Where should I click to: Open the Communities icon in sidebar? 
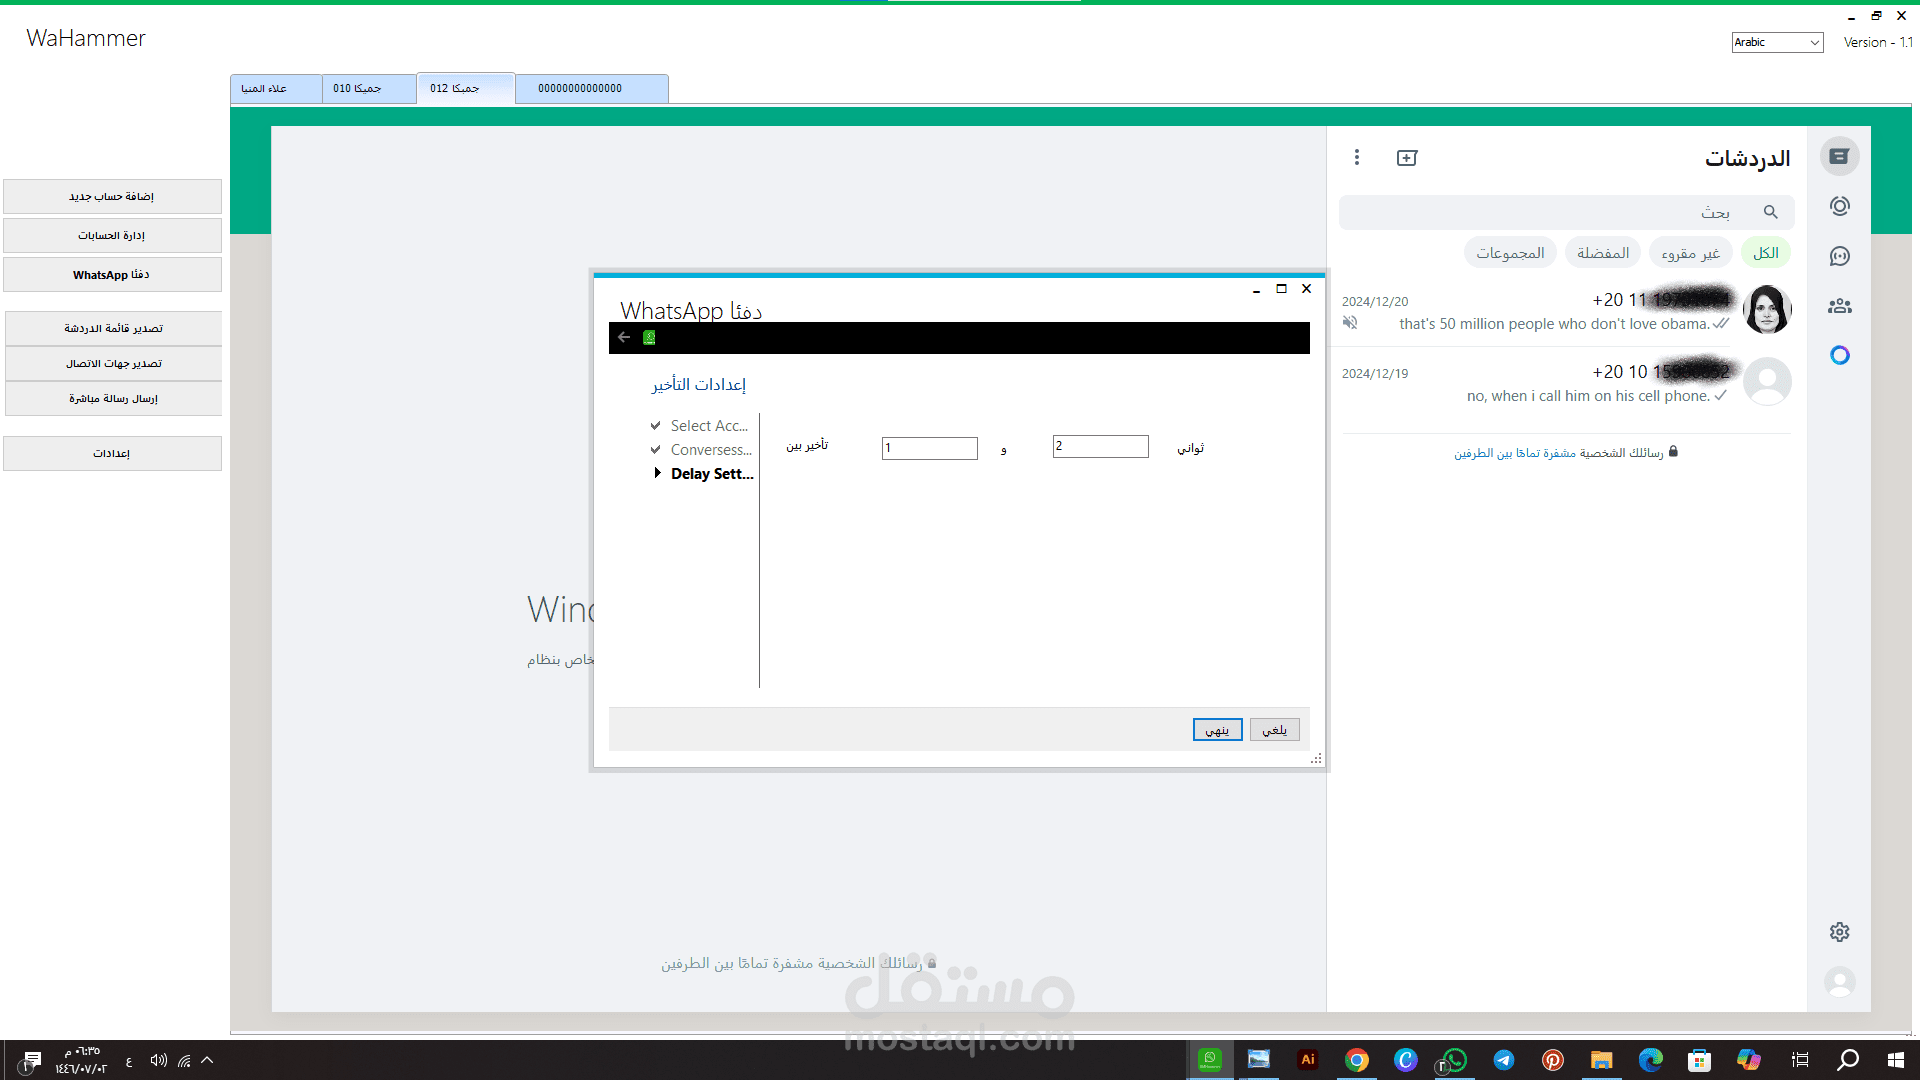[x=1839, y=306]
